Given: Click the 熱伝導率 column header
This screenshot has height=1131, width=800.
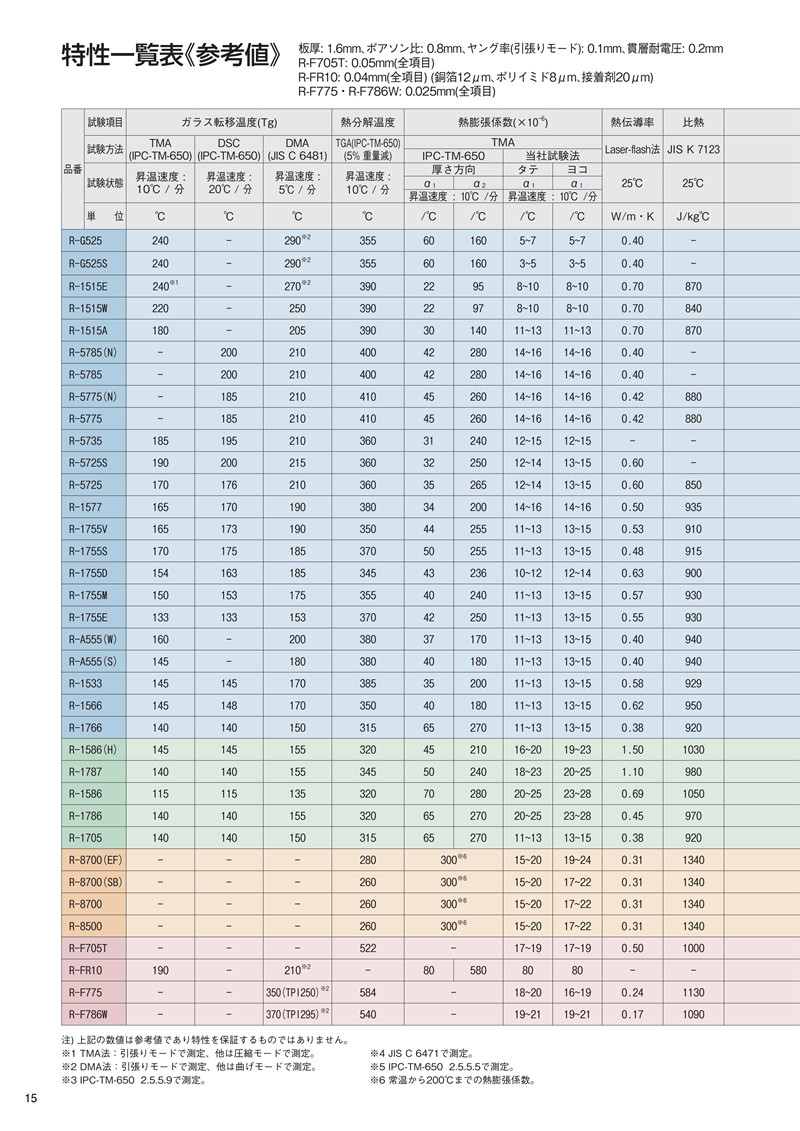Looking at the screenshot, I should pos(632,122).
